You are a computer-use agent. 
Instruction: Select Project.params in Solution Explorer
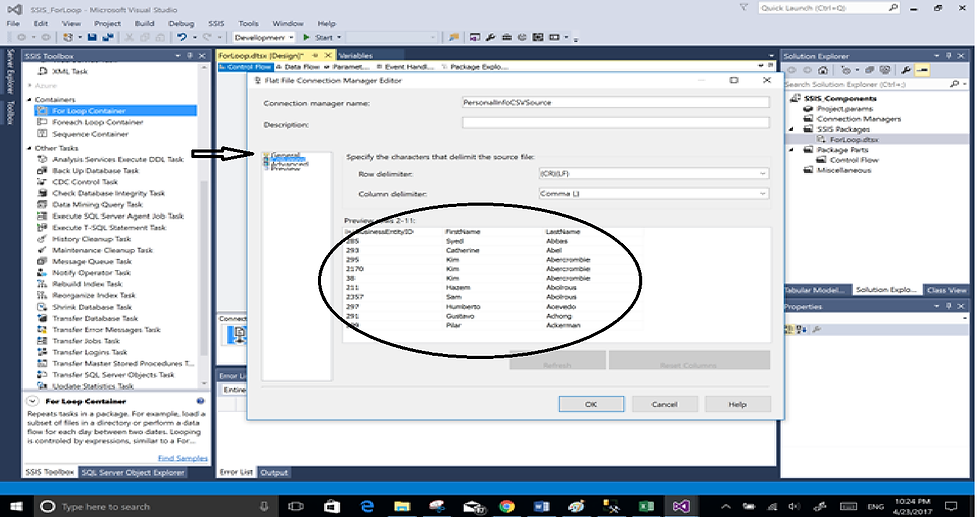(844, 109)
